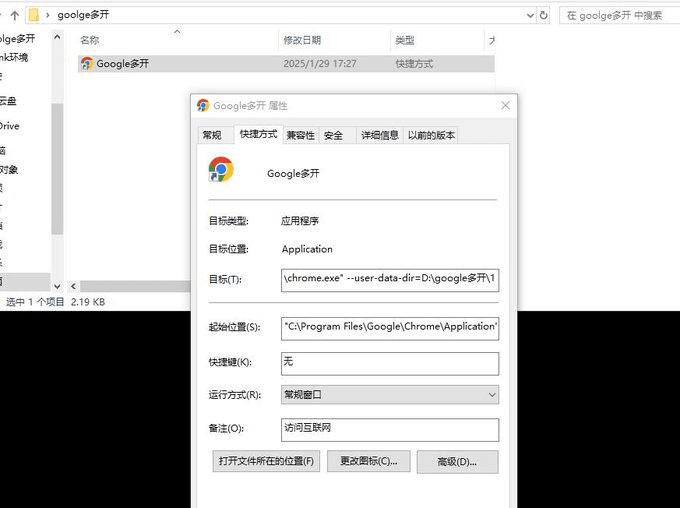
Task: Click the goolge多开 breadcrumb path segment
Action: click(x=83, y=15)
